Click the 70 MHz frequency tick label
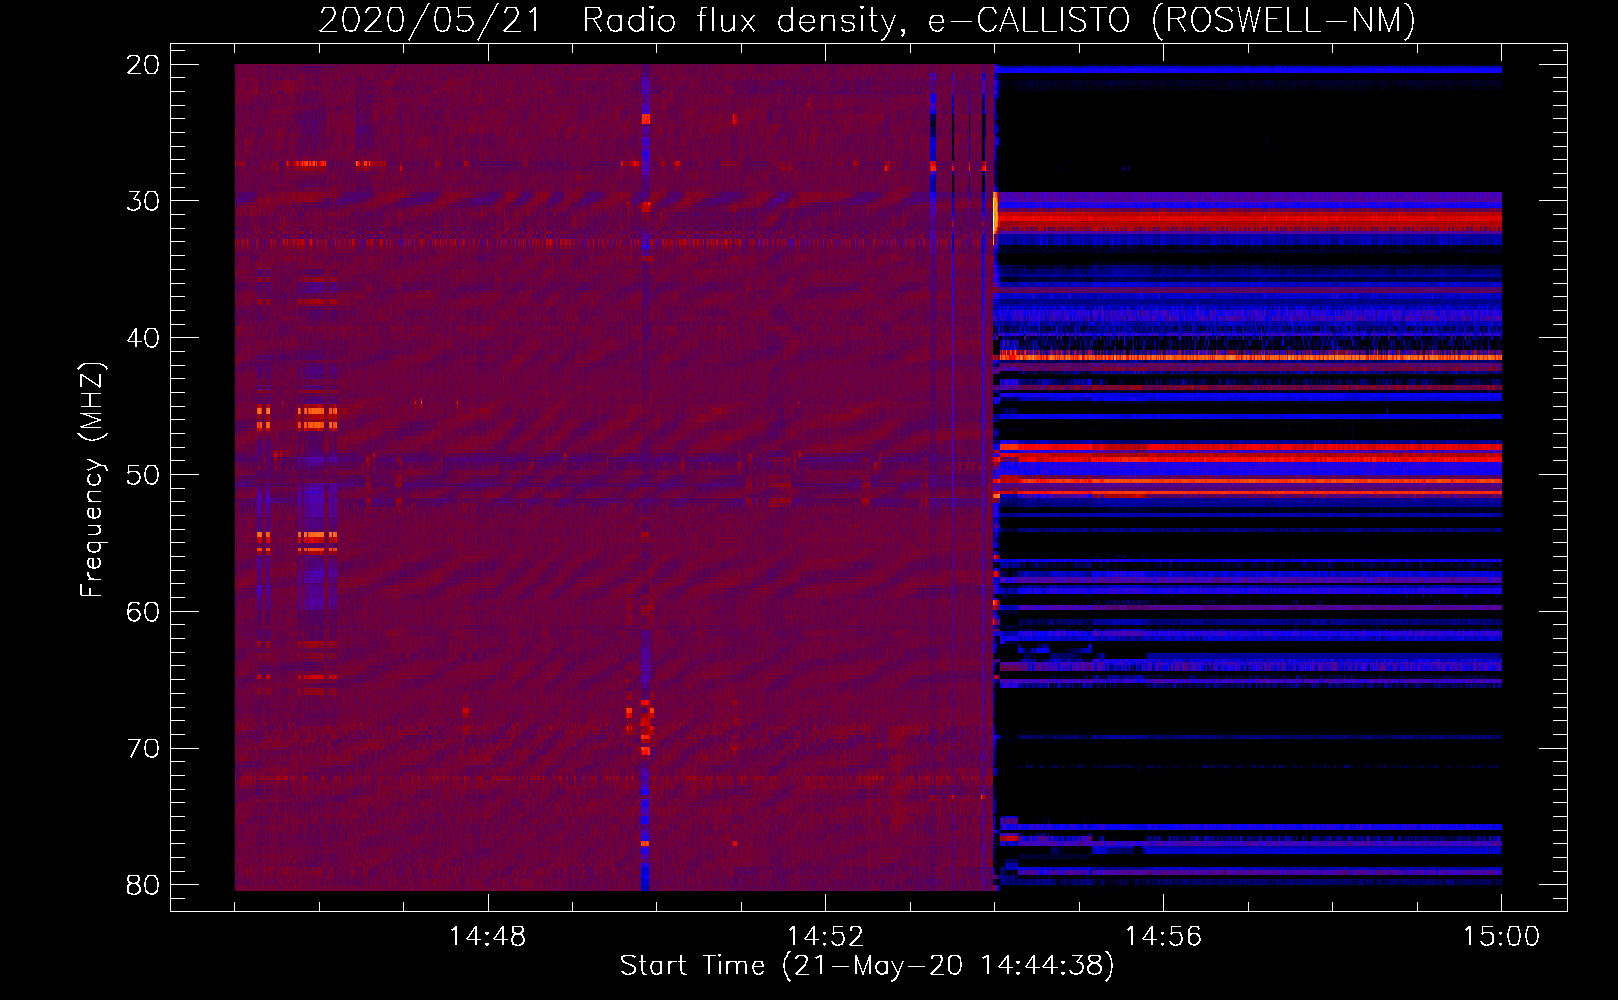The image size is (1618, 1000). tap(143, 748)
